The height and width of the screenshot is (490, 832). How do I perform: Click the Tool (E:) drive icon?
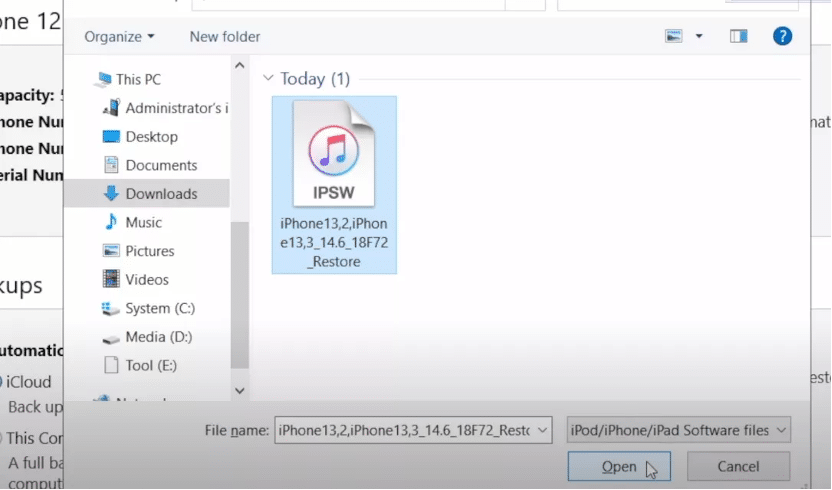[111, 365]
